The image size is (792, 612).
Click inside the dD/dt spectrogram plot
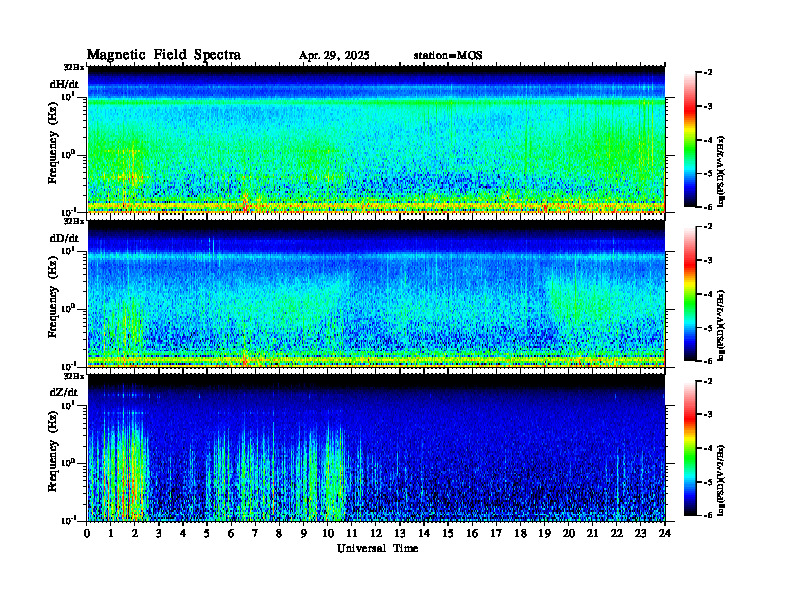pyautogui.click(x=376, y=294)
